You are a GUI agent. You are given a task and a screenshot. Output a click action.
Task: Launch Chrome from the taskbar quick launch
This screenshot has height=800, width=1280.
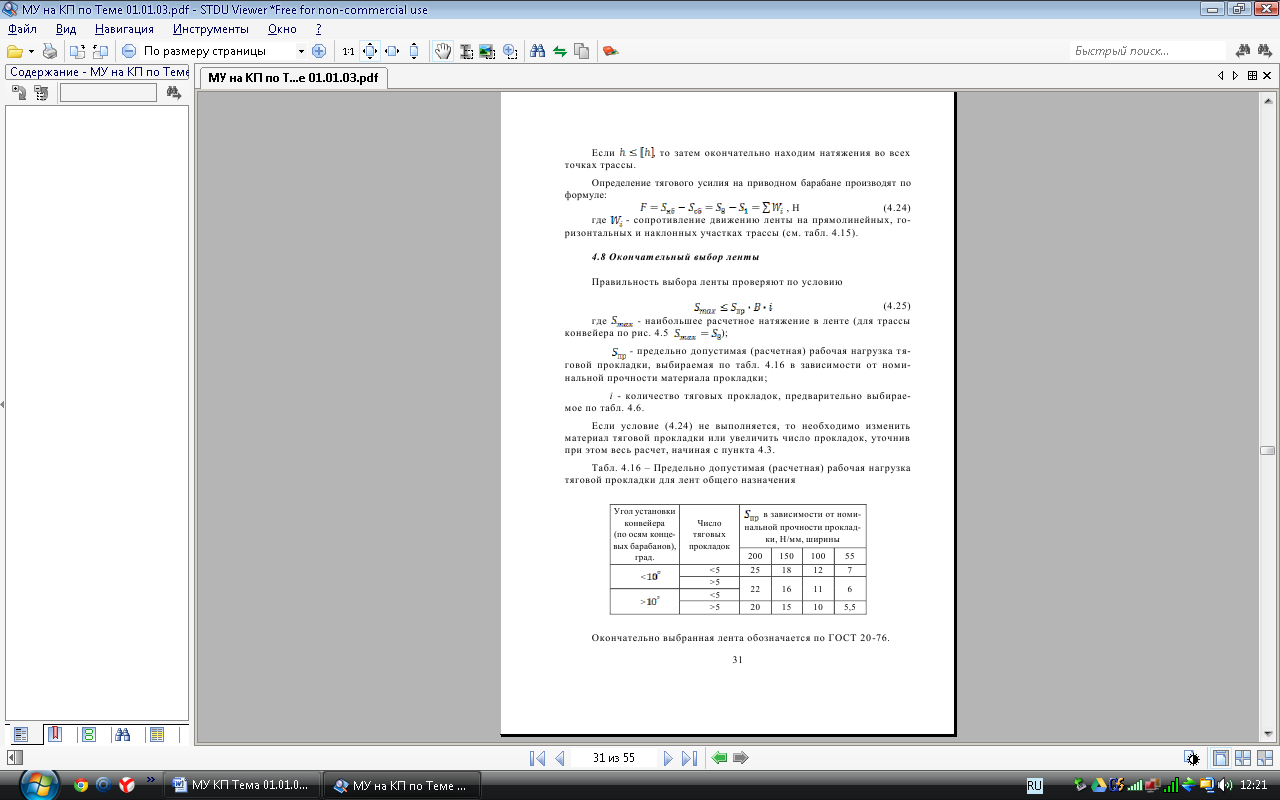point(81,785)
